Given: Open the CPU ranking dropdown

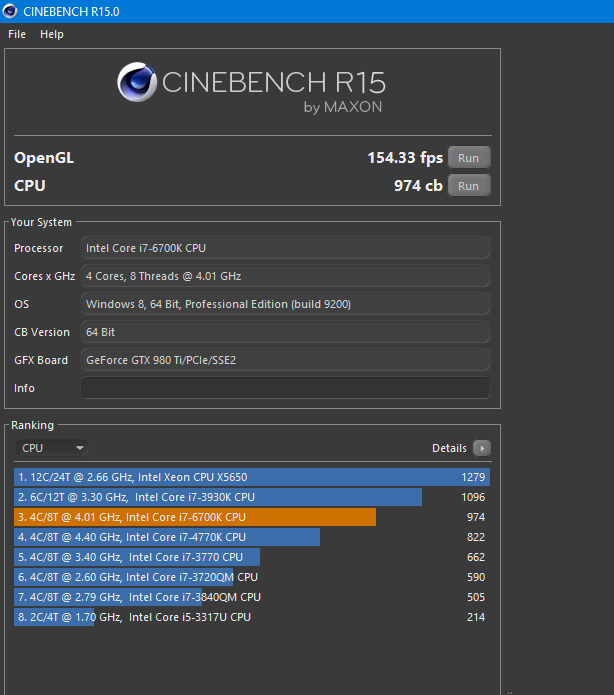Looking at the screenshot, I should pos(52,448).
